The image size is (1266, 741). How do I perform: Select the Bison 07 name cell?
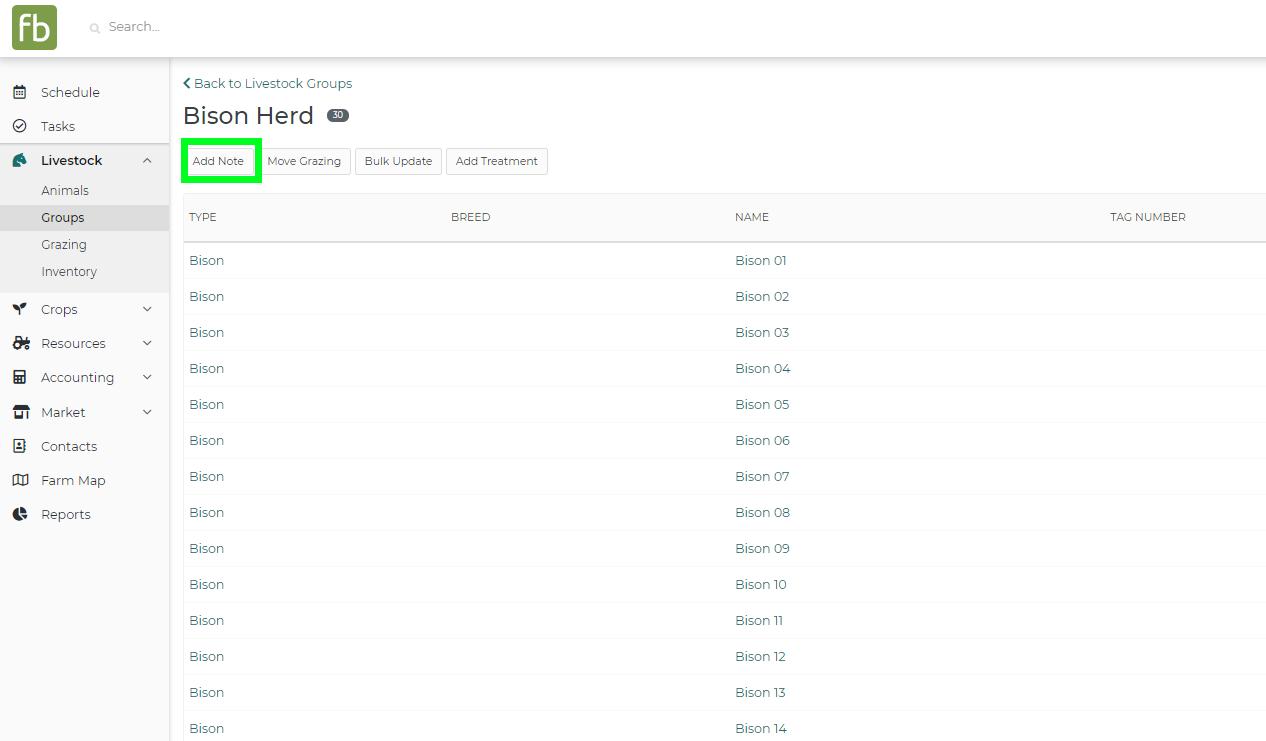pos(762,476)
